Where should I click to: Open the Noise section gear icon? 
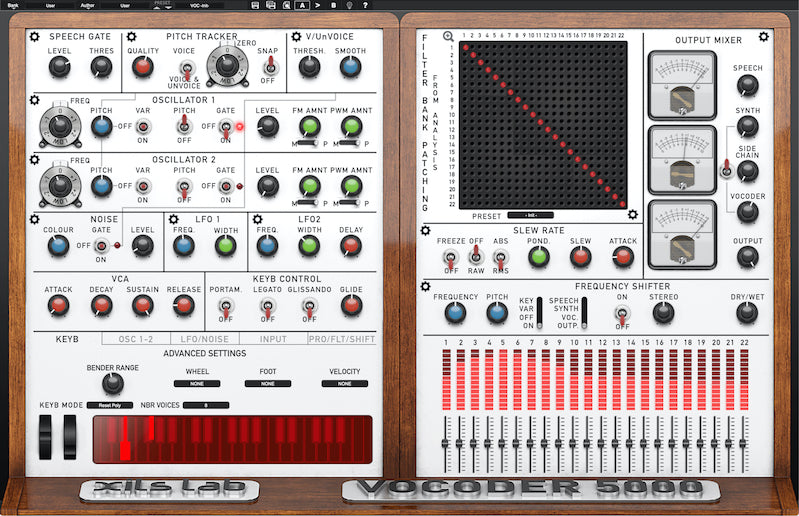[x=36, y=219]
